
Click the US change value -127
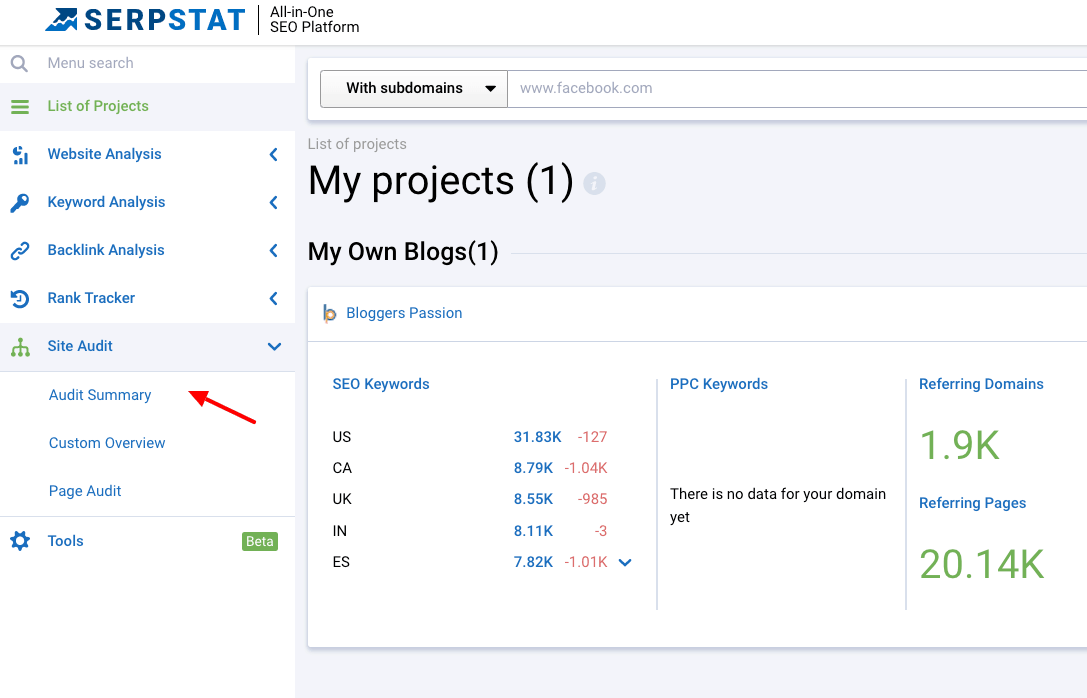[x=592, y=437]
